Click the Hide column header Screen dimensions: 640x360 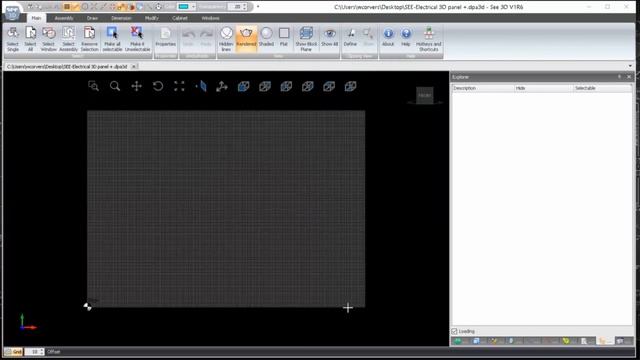coord(544,88)
